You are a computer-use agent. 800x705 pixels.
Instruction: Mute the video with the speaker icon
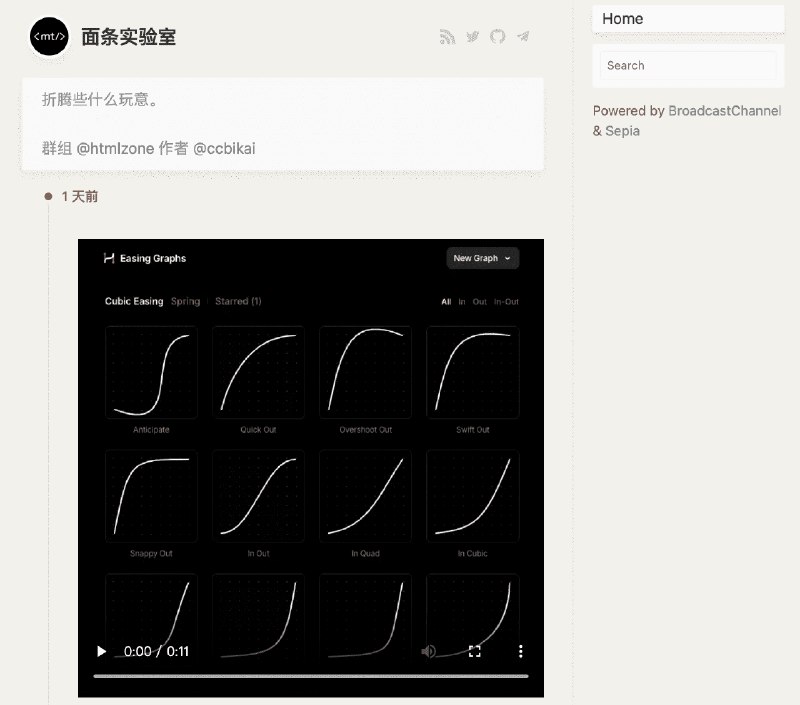(429, 650)
